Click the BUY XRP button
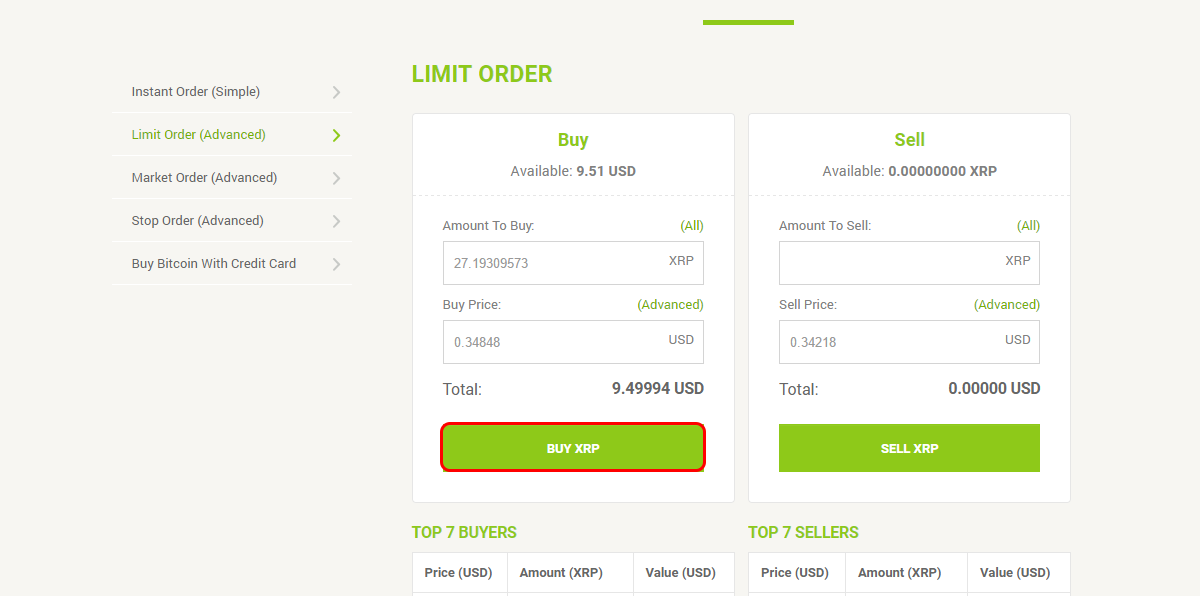This screenshot has width=1200, height=596. click(573, 448)
